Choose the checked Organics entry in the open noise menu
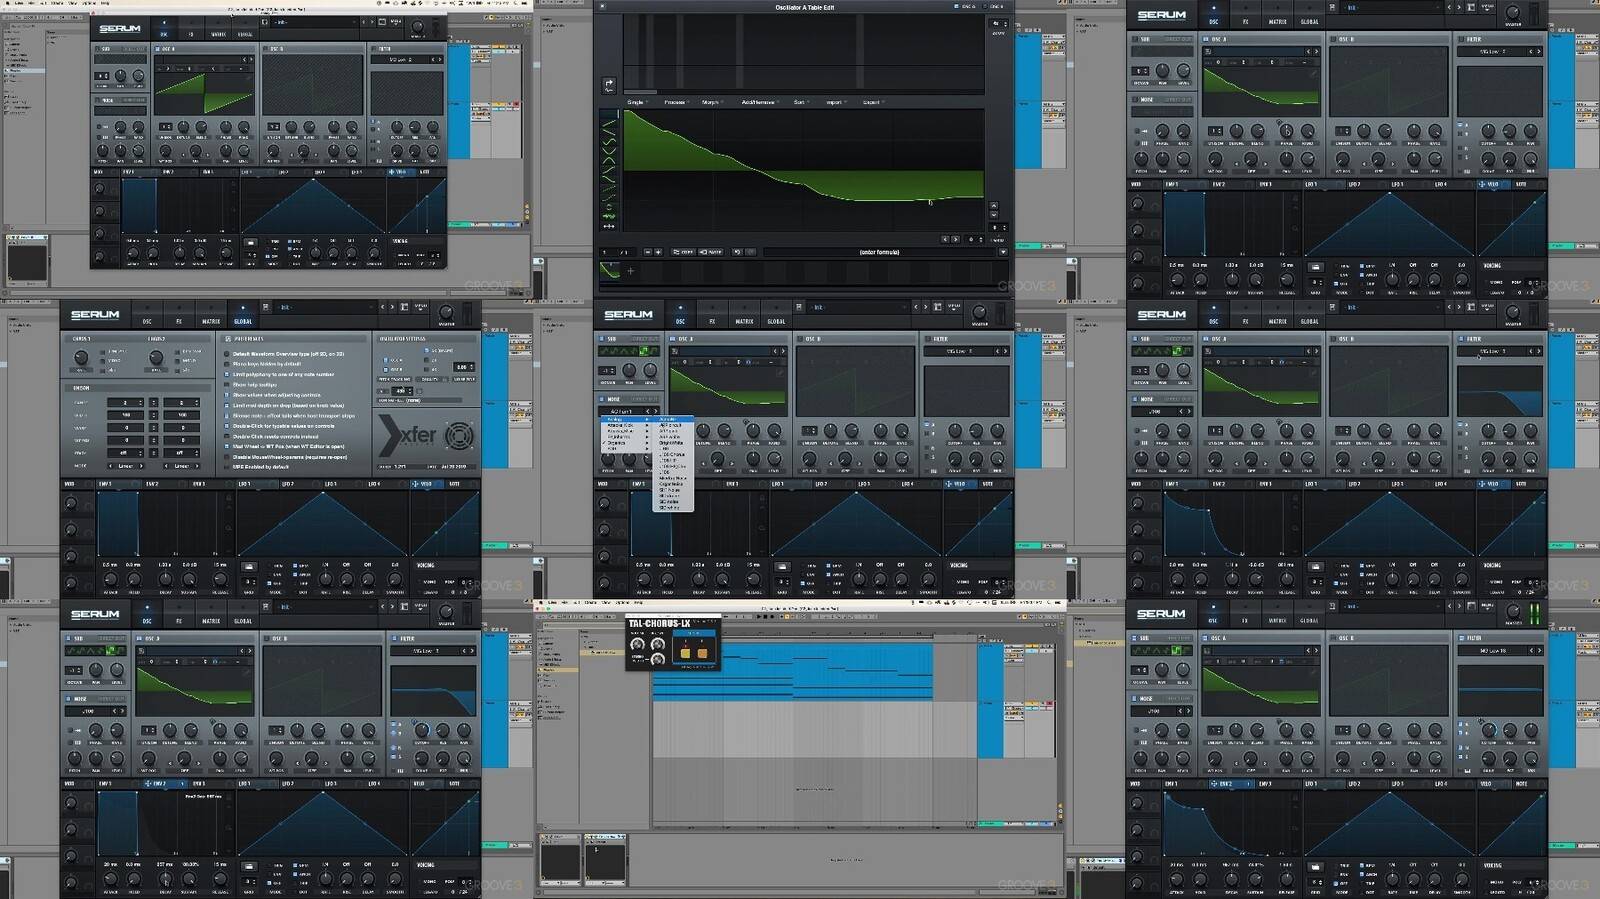 627,443
